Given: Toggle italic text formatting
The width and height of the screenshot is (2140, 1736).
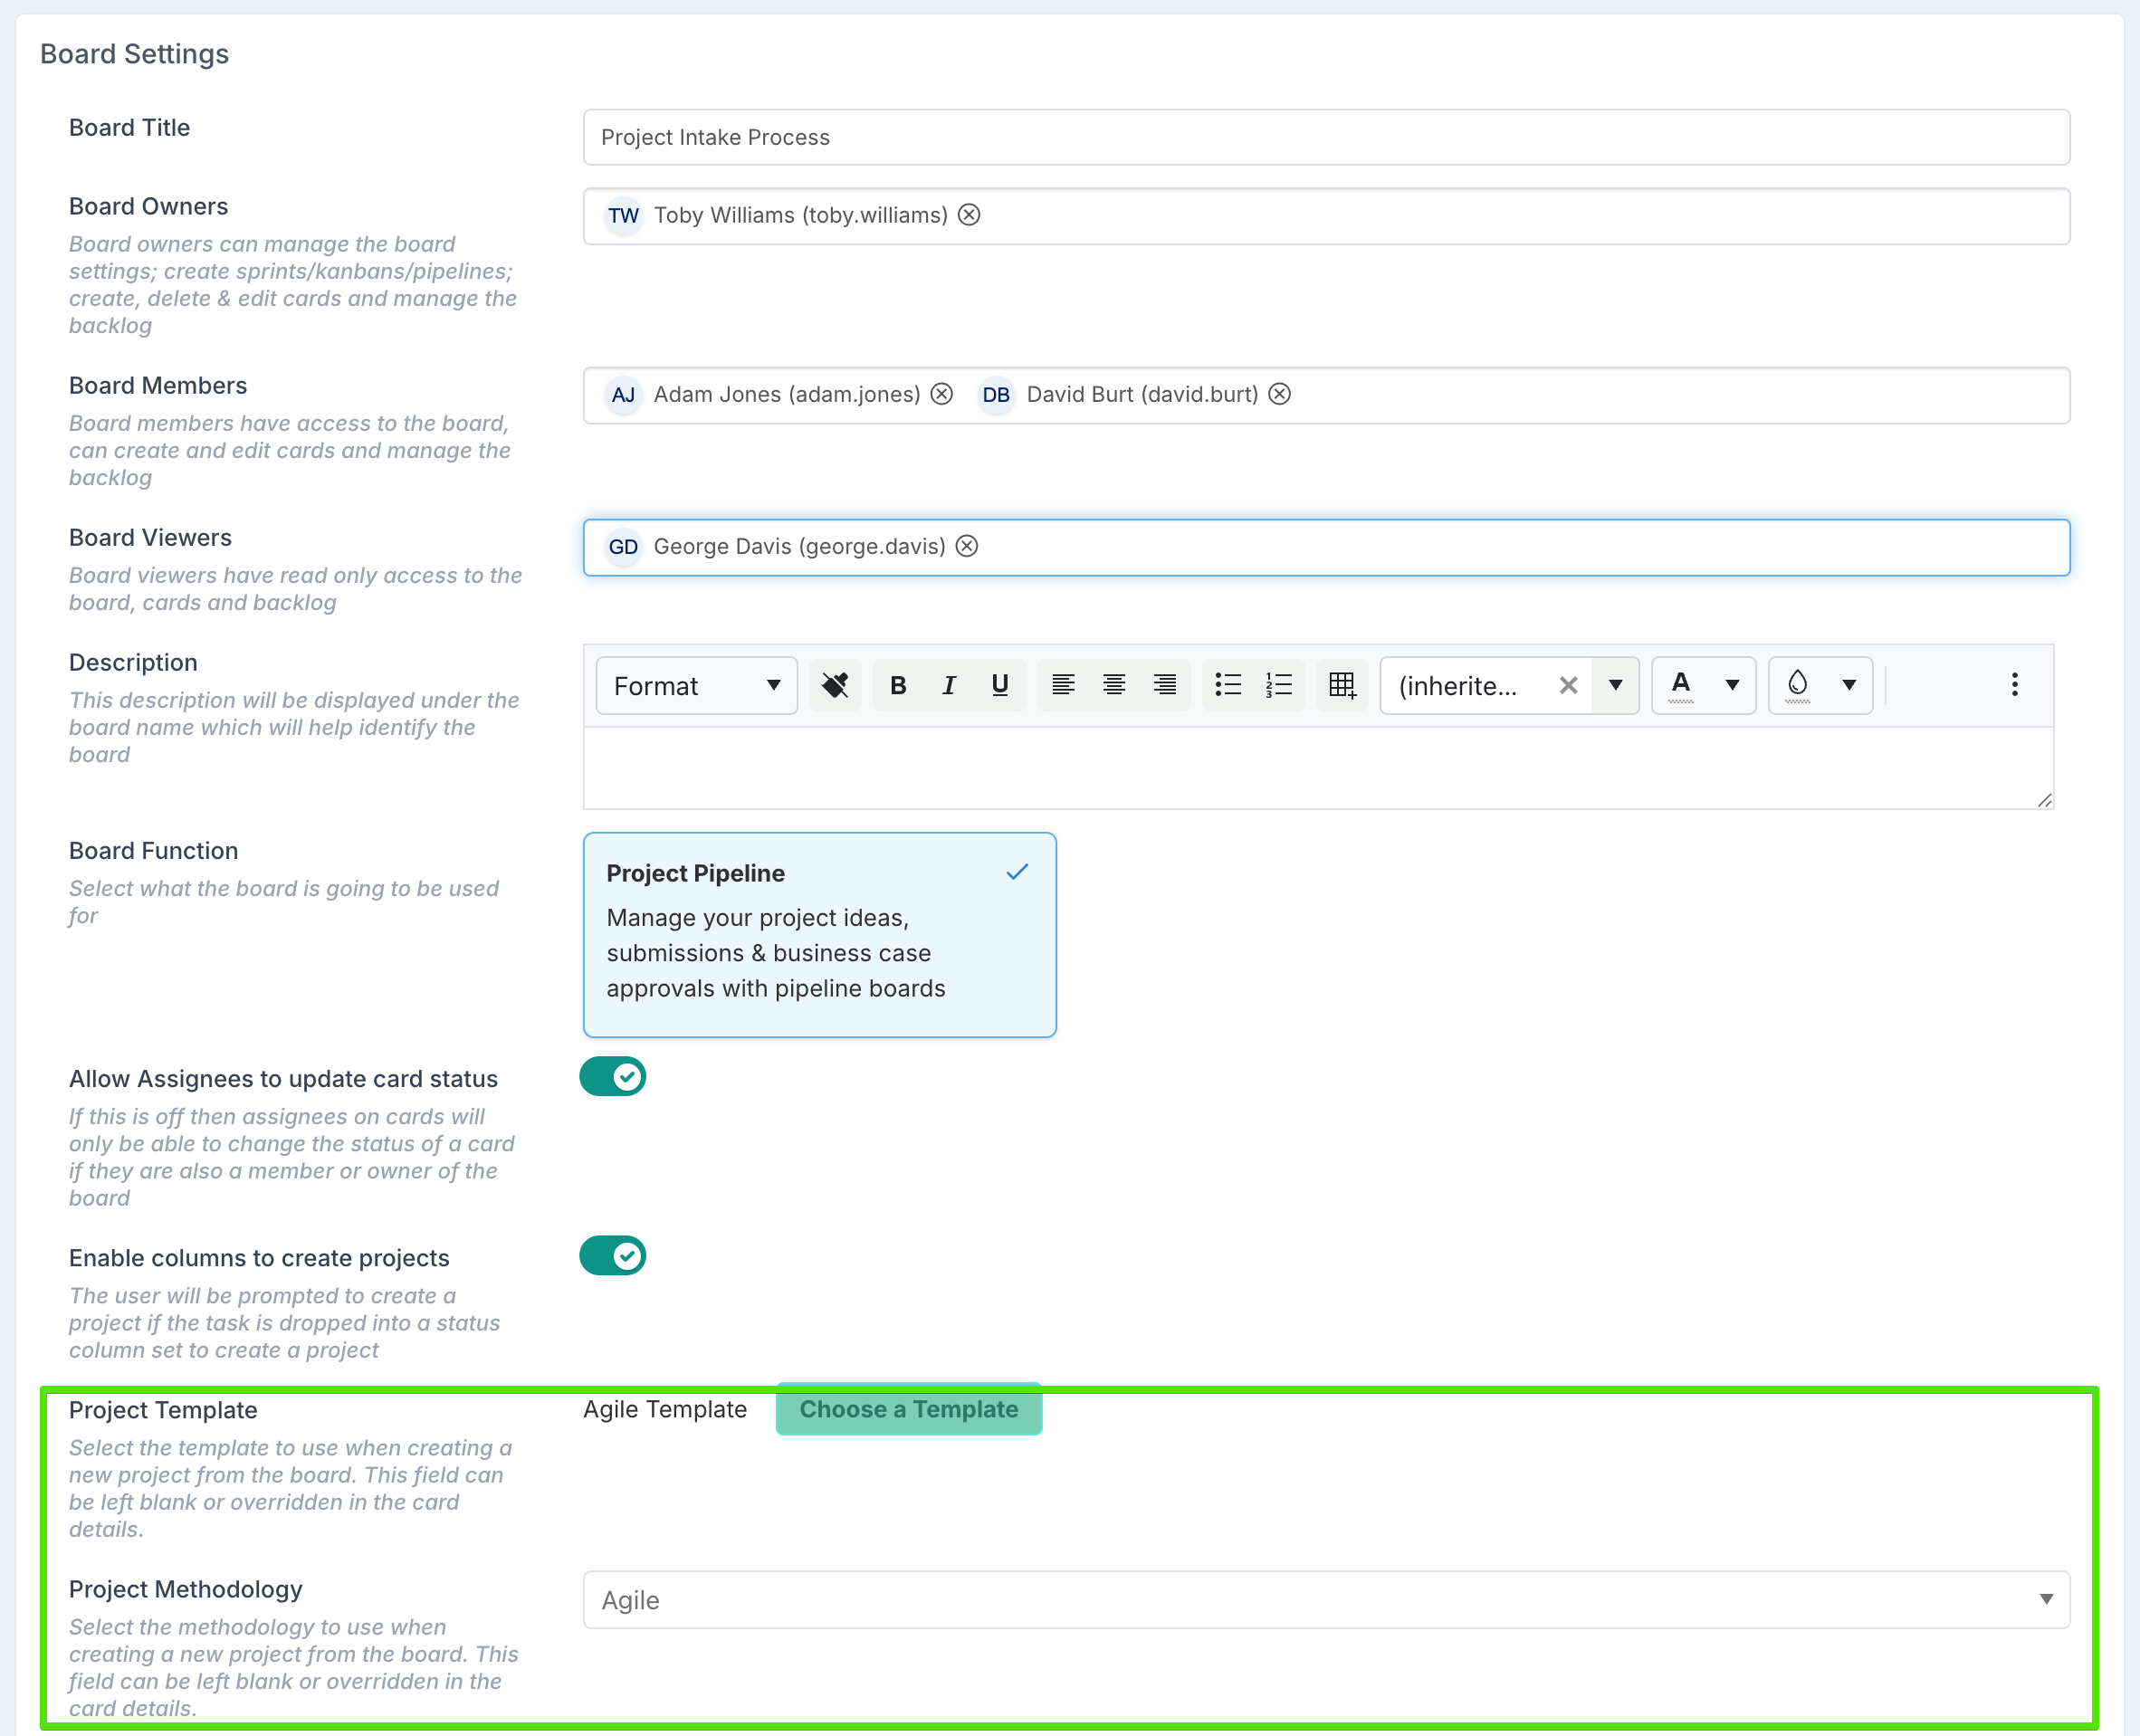Looking at the screenshot, I should (x=948, y=685).
